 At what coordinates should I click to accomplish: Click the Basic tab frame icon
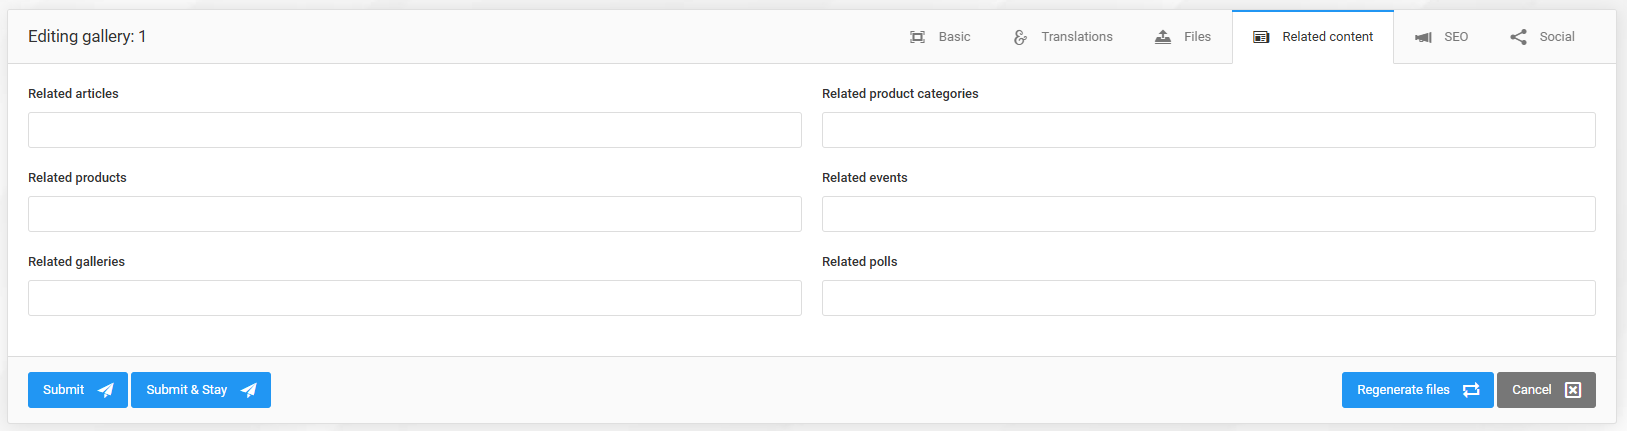coord(917,37)
